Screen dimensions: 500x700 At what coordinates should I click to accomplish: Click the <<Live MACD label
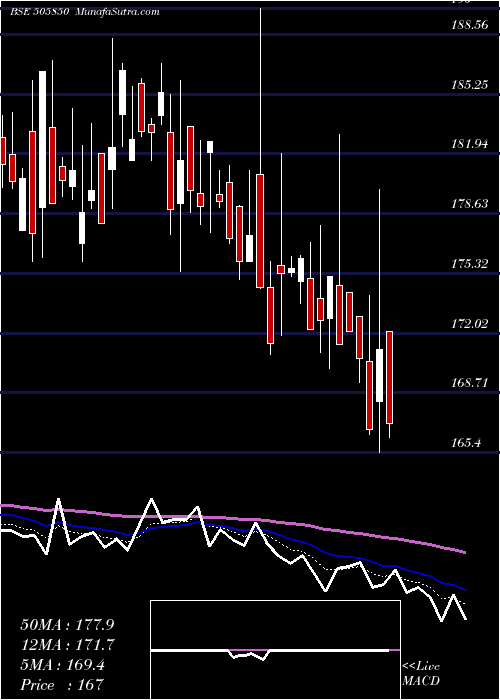(421, 674)
